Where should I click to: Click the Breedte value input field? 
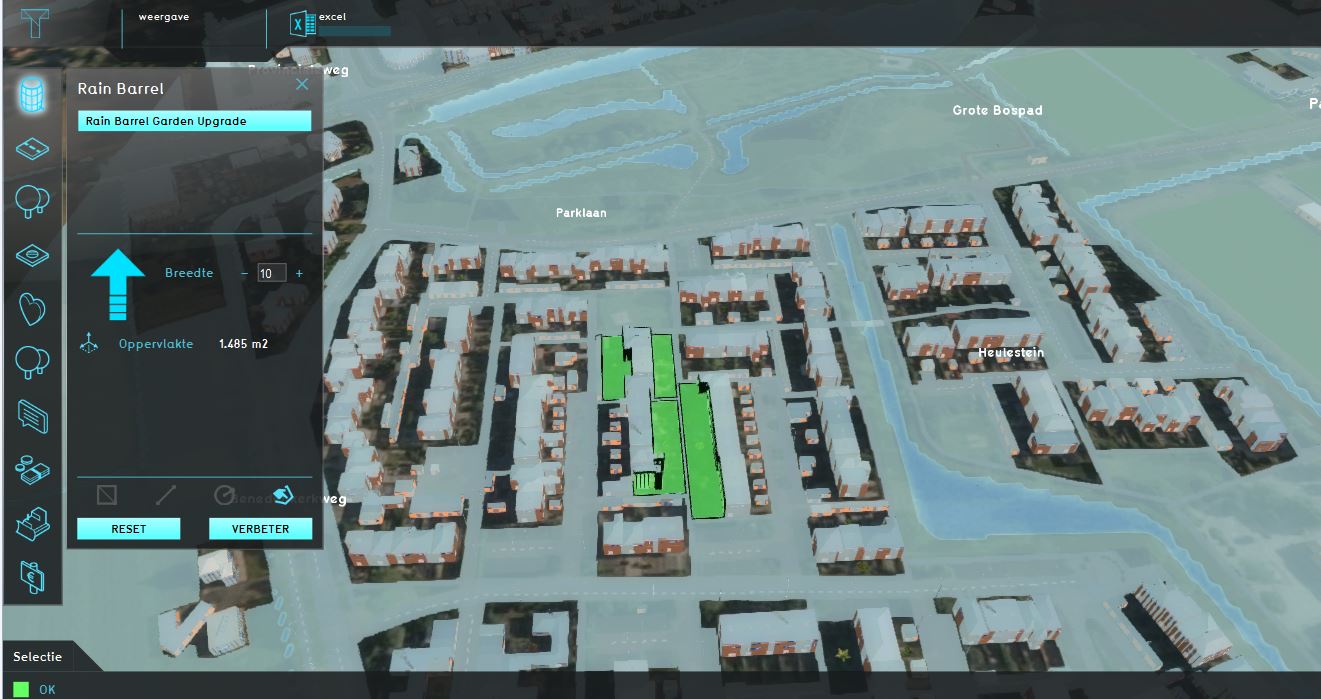(271, 273)
